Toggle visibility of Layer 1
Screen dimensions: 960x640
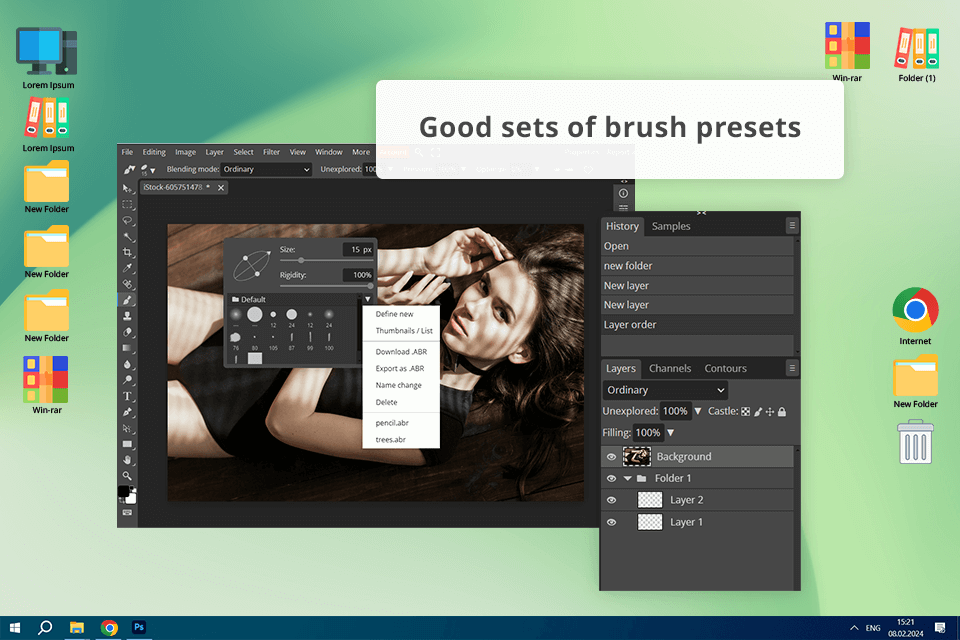(x=612, y=522)
